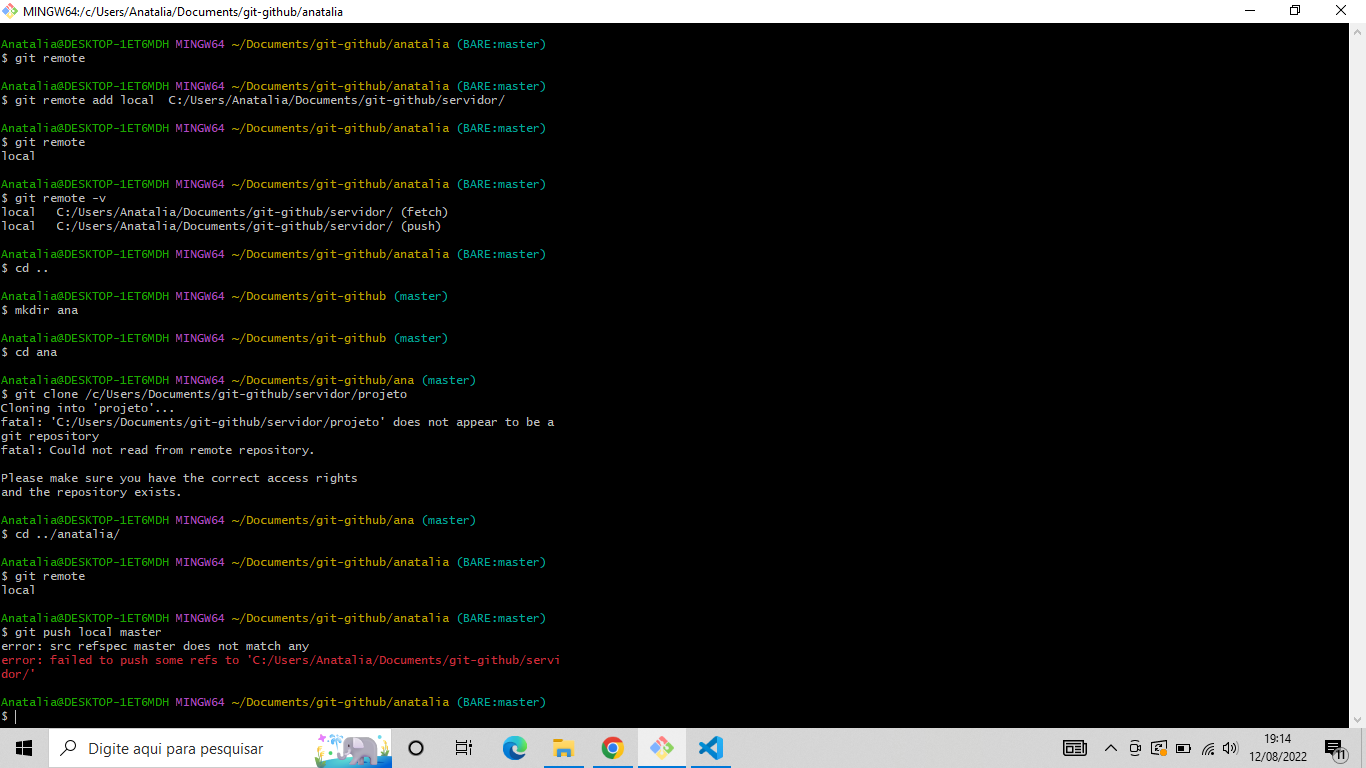The image size is (1366, 768).
Task: Click the red 'error: failed to push some refs' line
Action: coord(280,660)
